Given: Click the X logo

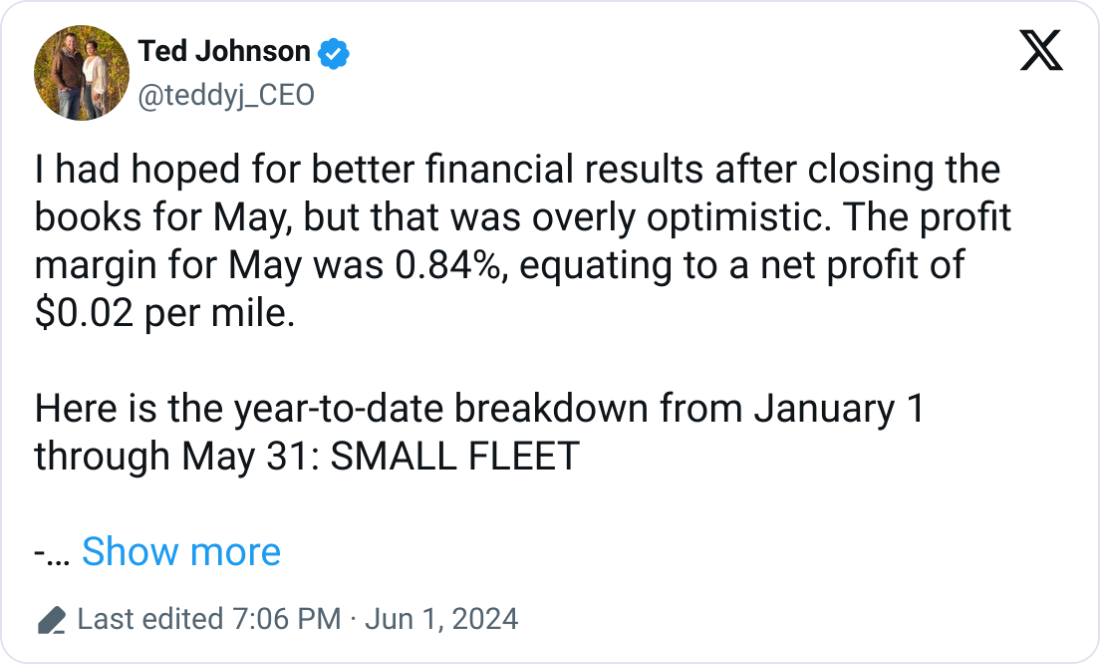Looking at the screenshot, I should 1041,49.
